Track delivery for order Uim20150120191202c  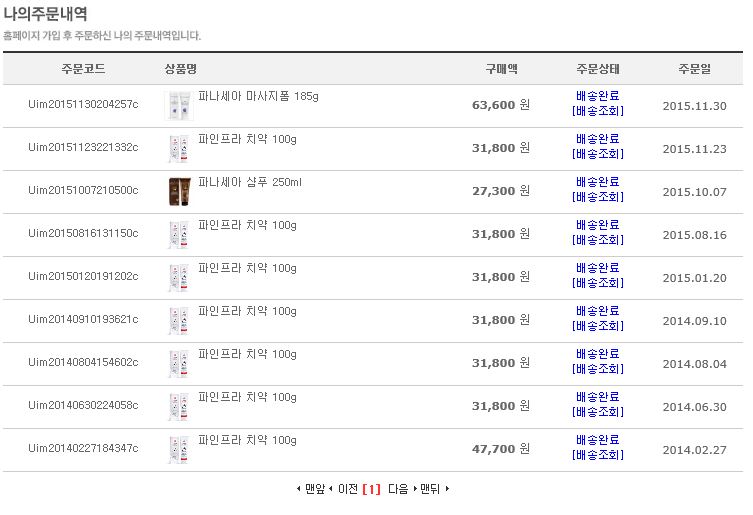[x=598, y=283]
